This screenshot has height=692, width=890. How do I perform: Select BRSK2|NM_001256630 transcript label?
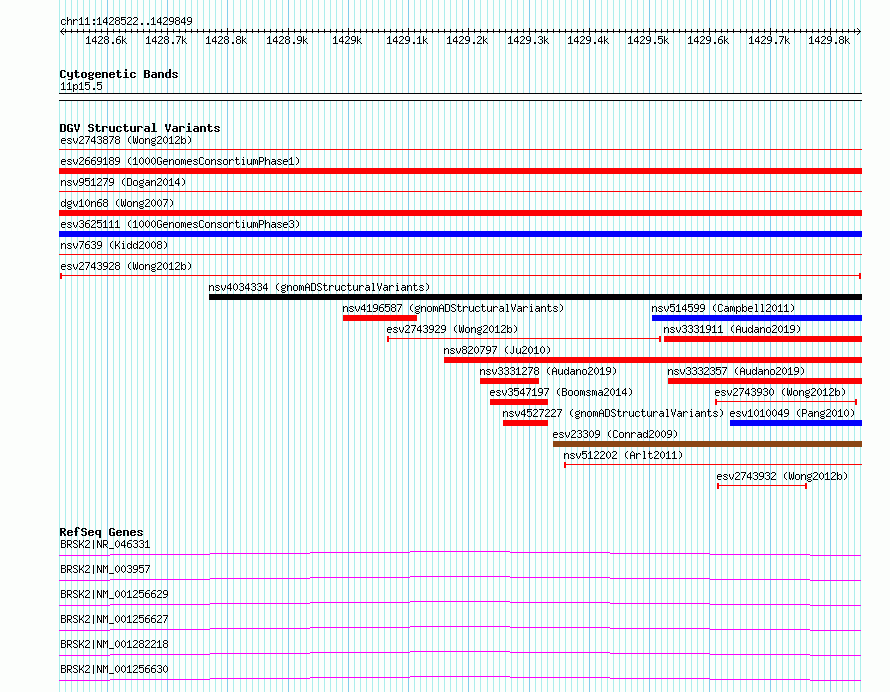pyautogui.click(x=114, y=669)
